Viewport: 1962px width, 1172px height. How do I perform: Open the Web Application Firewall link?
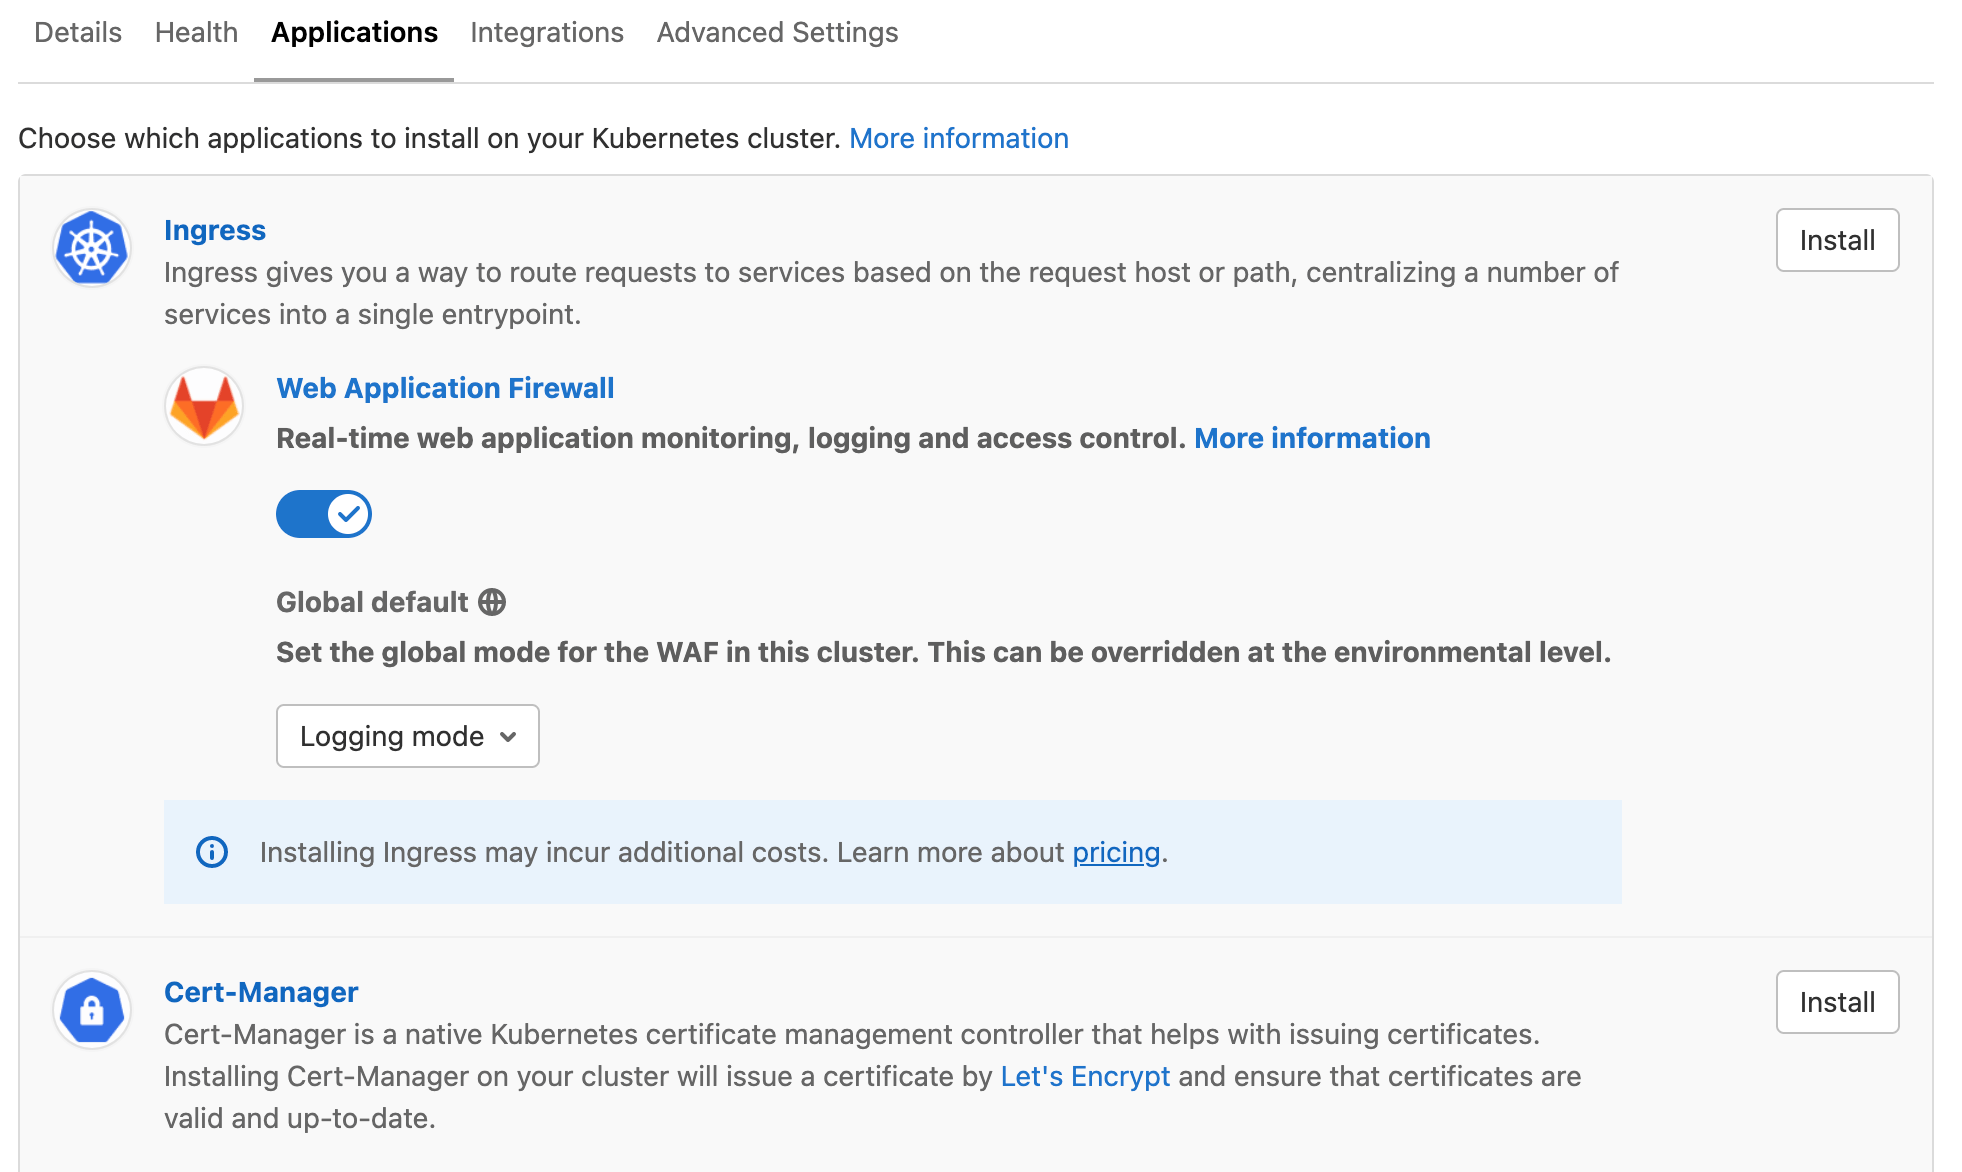pyautogui.click(x=445, y=388)
